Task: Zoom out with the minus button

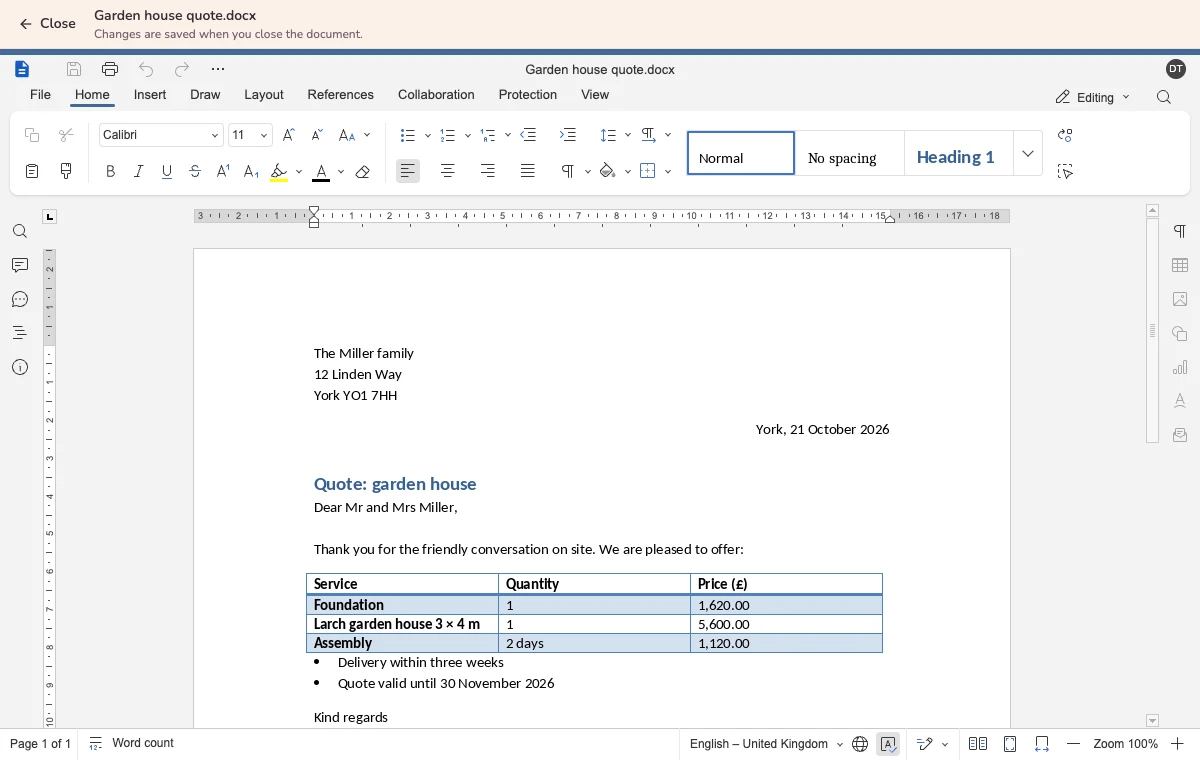Action: 1074,744
